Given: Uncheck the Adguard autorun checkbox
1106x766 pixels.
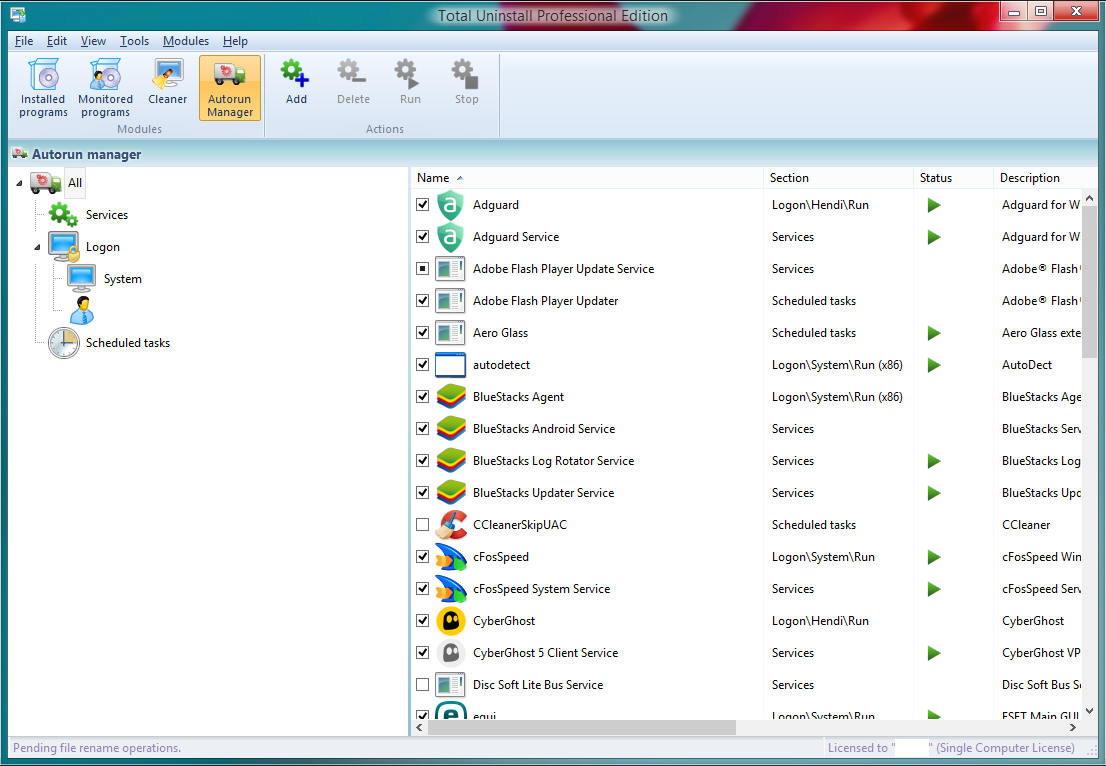Looking at the screenshot, I should click(x=423, y=205).
